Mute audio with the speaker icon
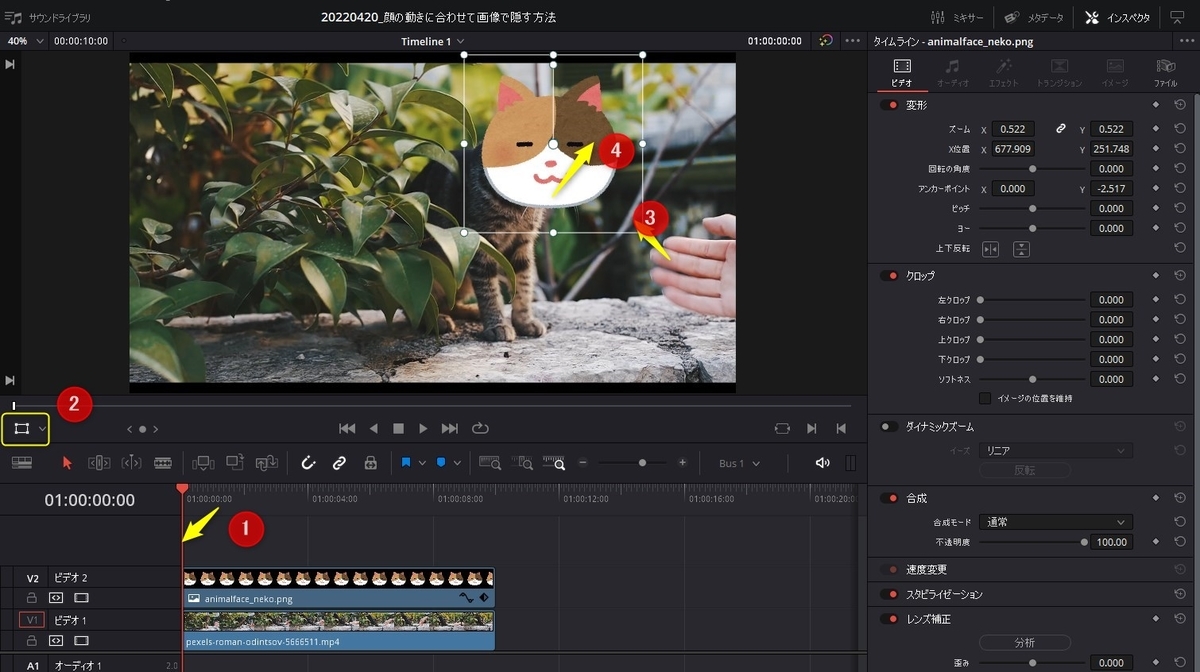The image size is (1200, 672). tap(823, 463)
